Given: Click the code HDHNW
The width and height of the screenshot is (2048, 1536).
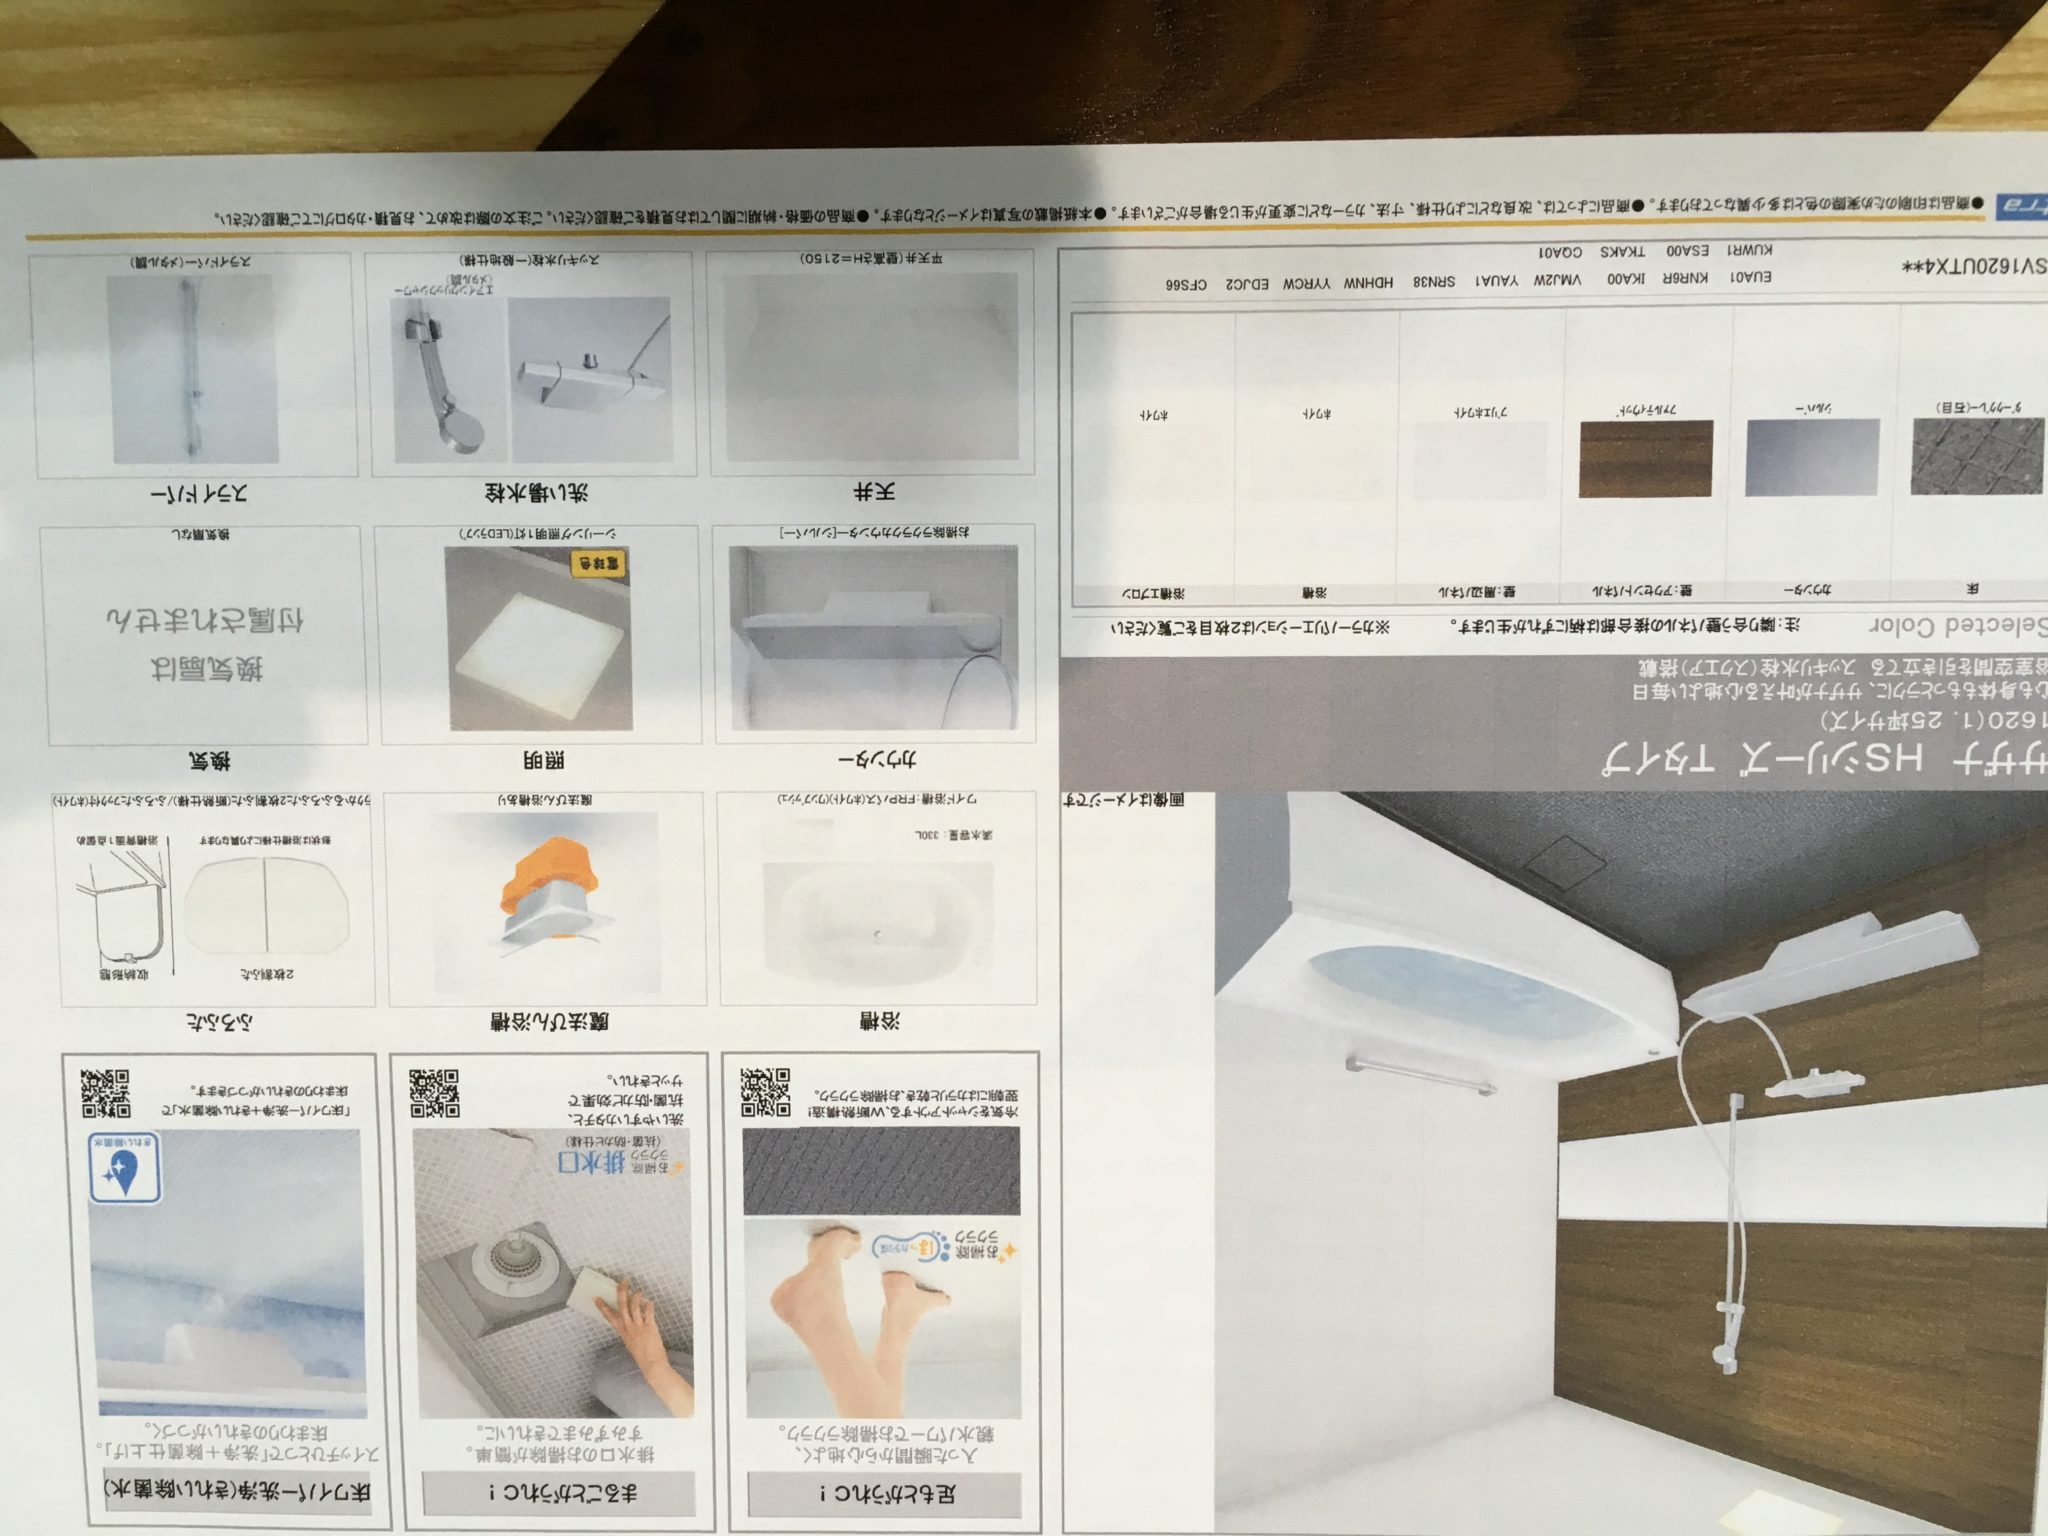Looking at the screenshot, I should click(1368, 283).
